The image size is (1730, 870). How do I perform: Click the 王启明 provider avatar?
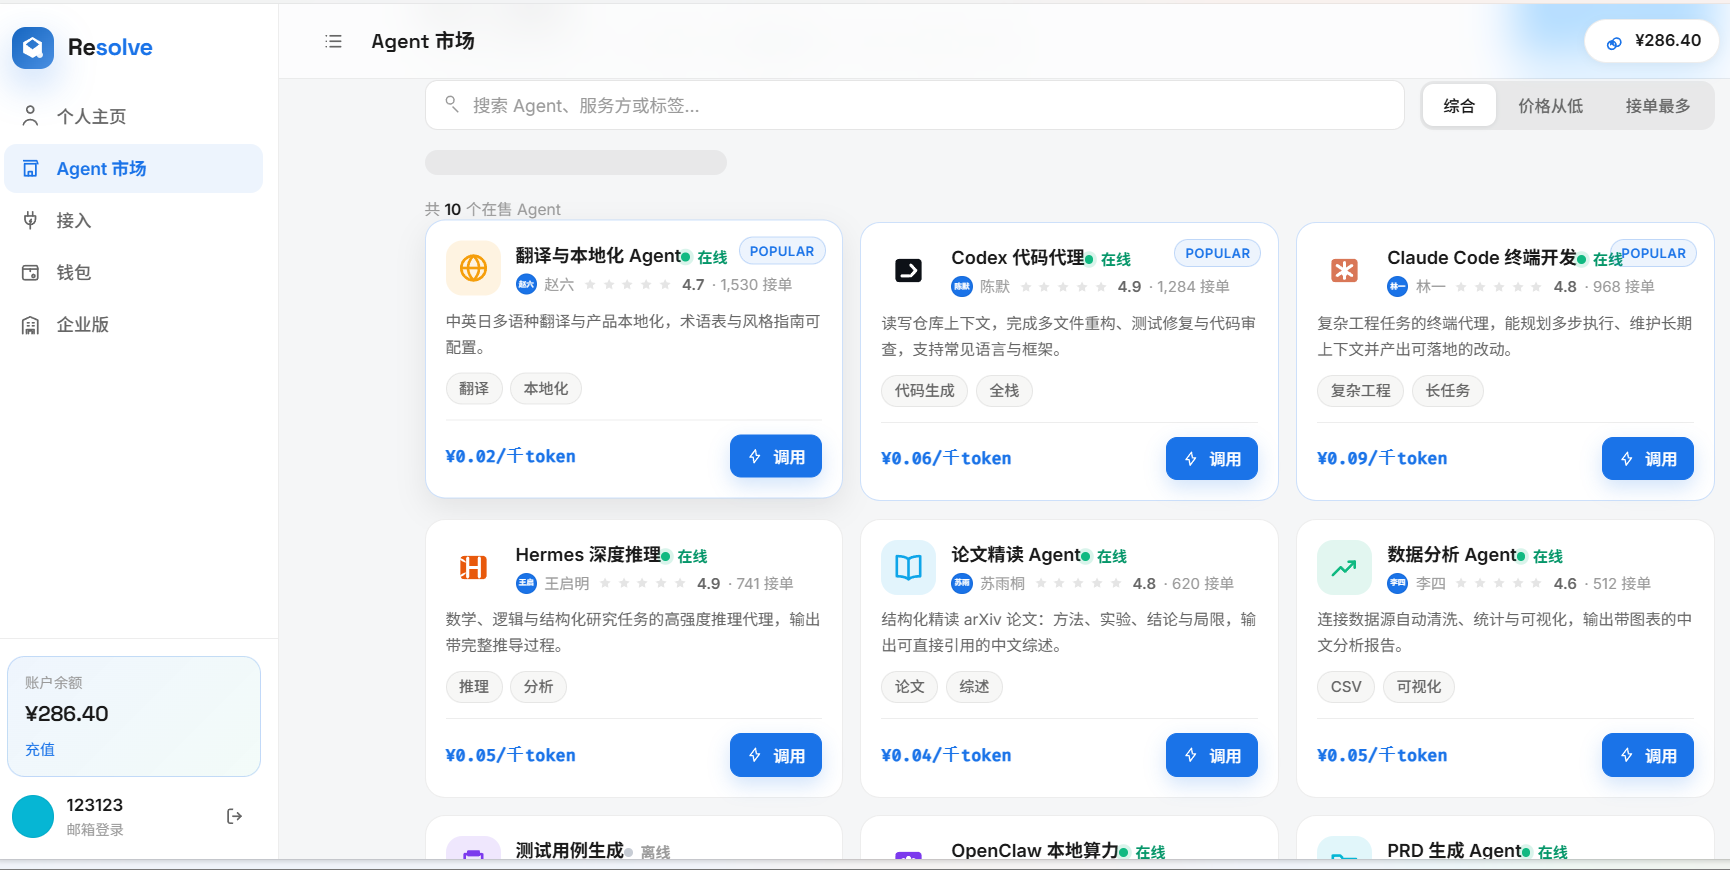526,583
